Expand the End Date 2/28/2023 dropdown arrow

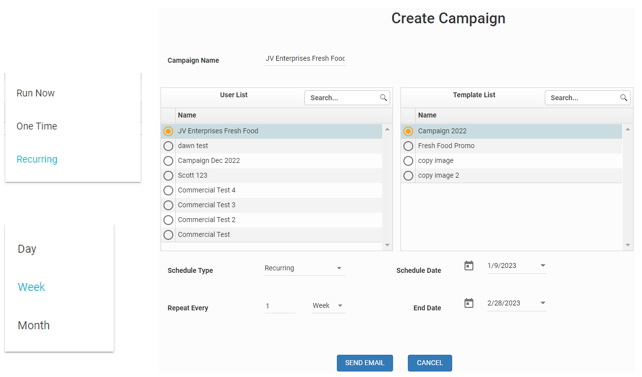point(543,303)
